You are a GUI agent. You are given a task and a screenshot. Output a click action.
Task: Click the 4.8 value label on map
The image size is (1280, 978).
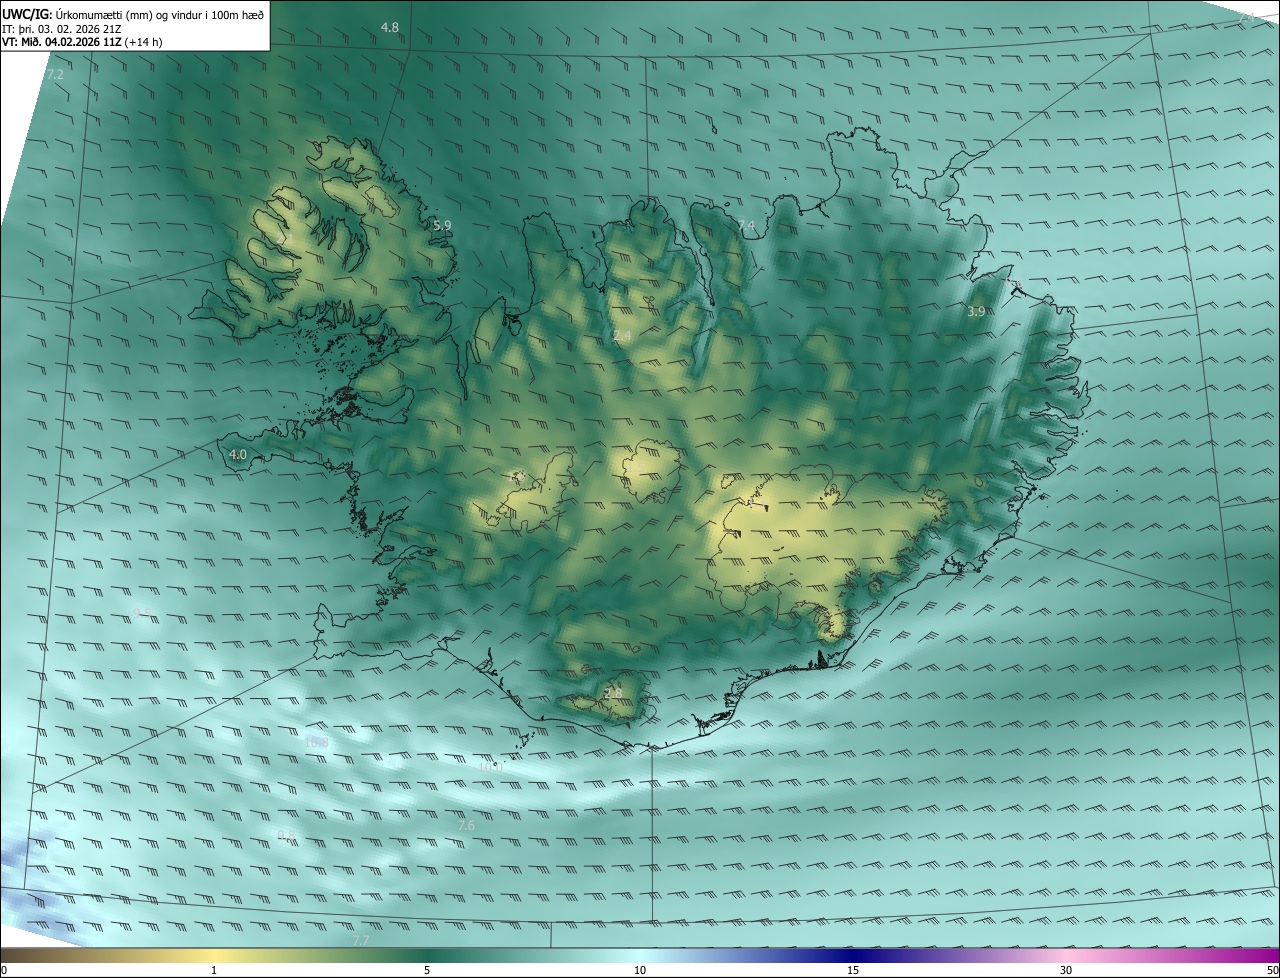click(x=390, y=28)
